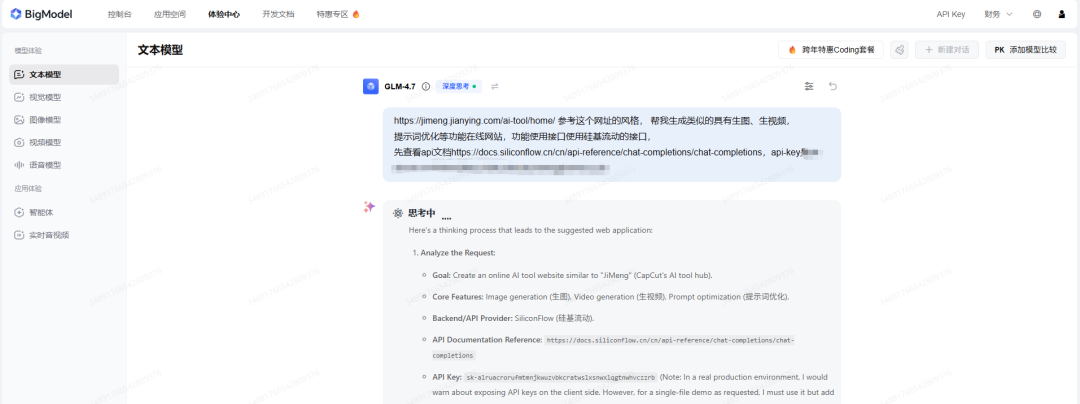The width and height of the screenshot is (1080, 404).
Task: Select 文本模型 in the sidebar
Action: [64, 74]
